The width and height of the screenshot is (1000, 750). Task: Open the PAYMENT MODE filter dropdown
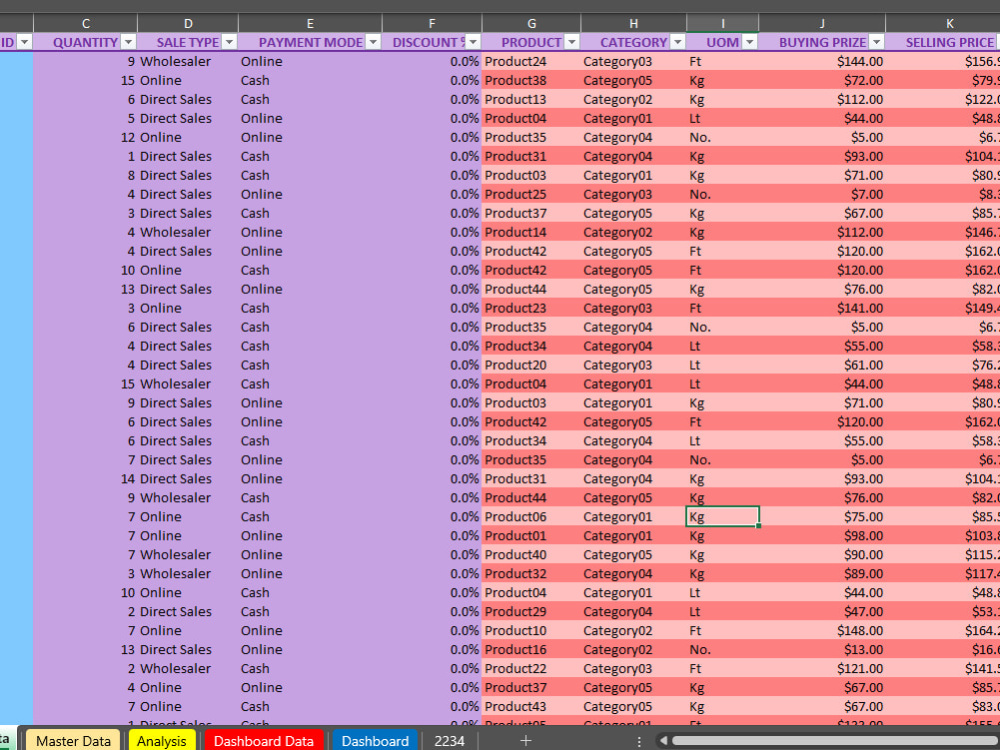coord(373,42)
